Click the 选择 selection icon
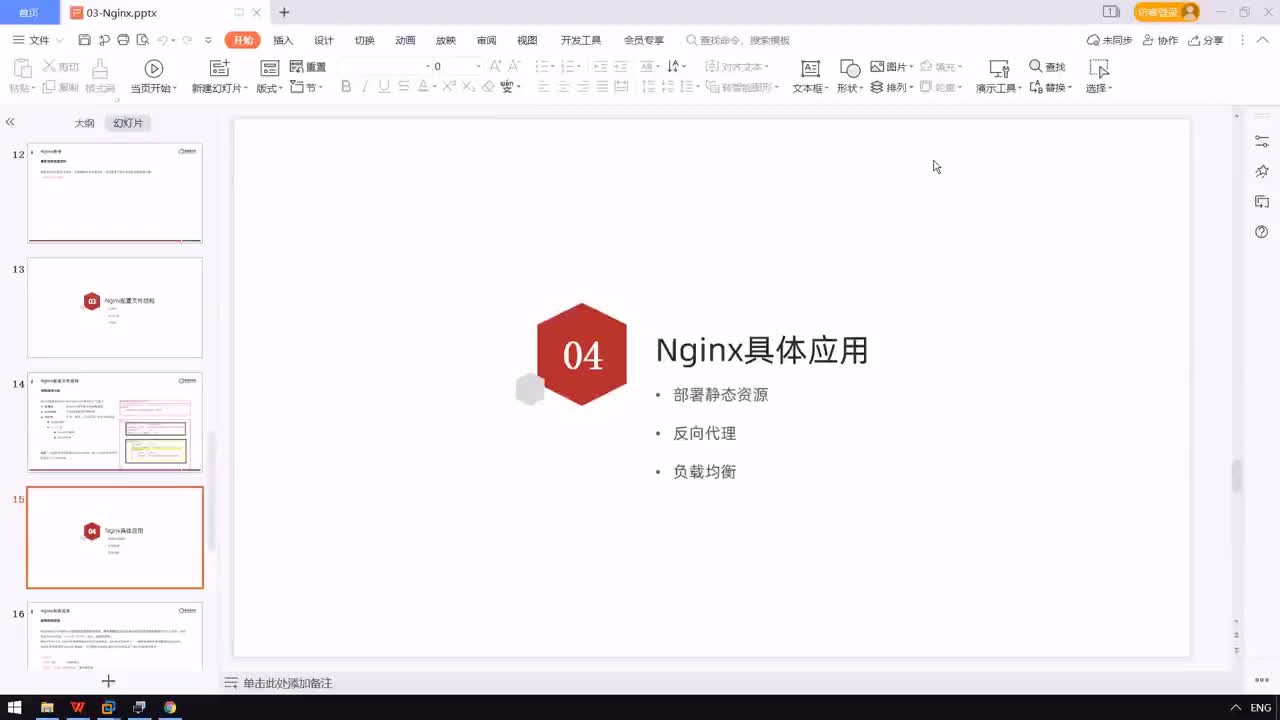 (1099, 68)
